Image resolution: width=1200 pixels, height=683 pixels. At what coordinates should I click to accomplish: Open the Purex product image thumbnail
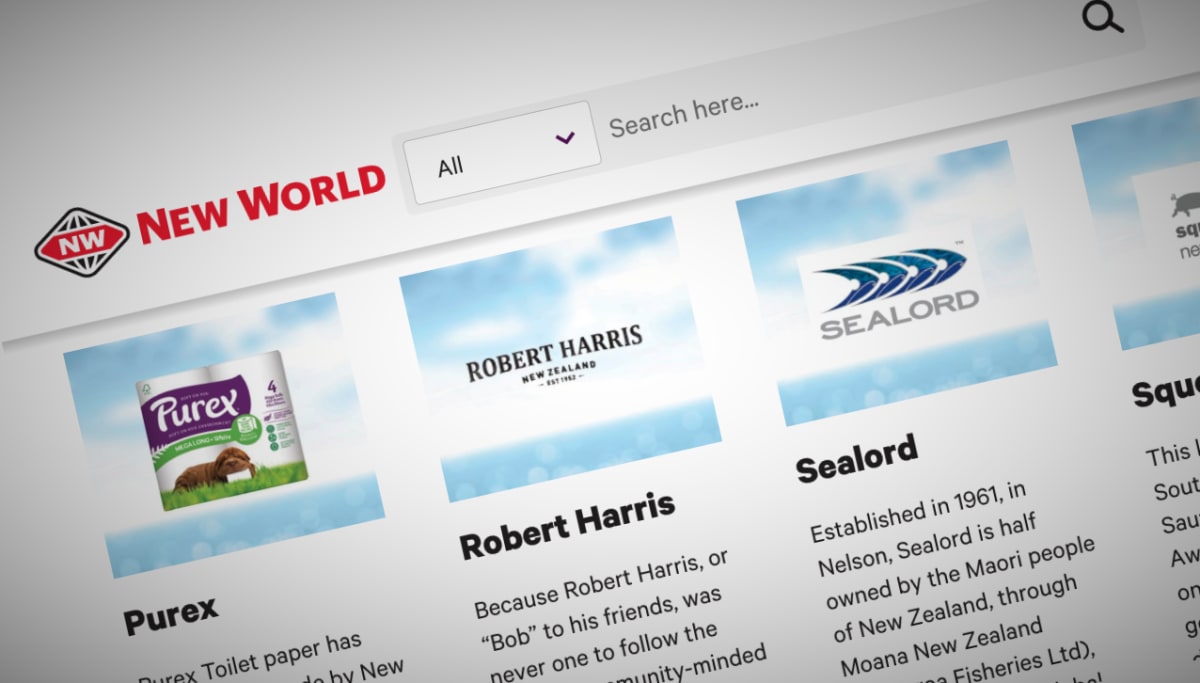pyautogui.click(x=224, y=435)
